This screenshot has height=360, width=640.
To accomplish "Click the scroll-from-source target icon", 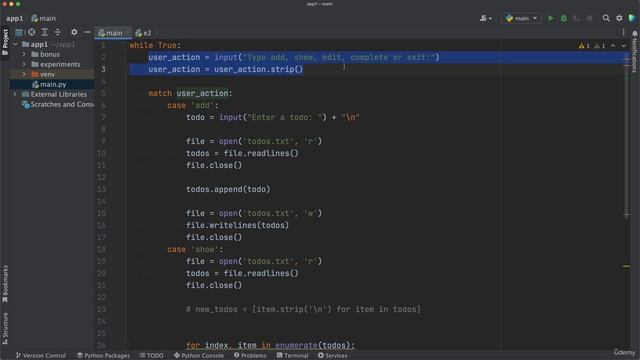I will tap(31, 32).
